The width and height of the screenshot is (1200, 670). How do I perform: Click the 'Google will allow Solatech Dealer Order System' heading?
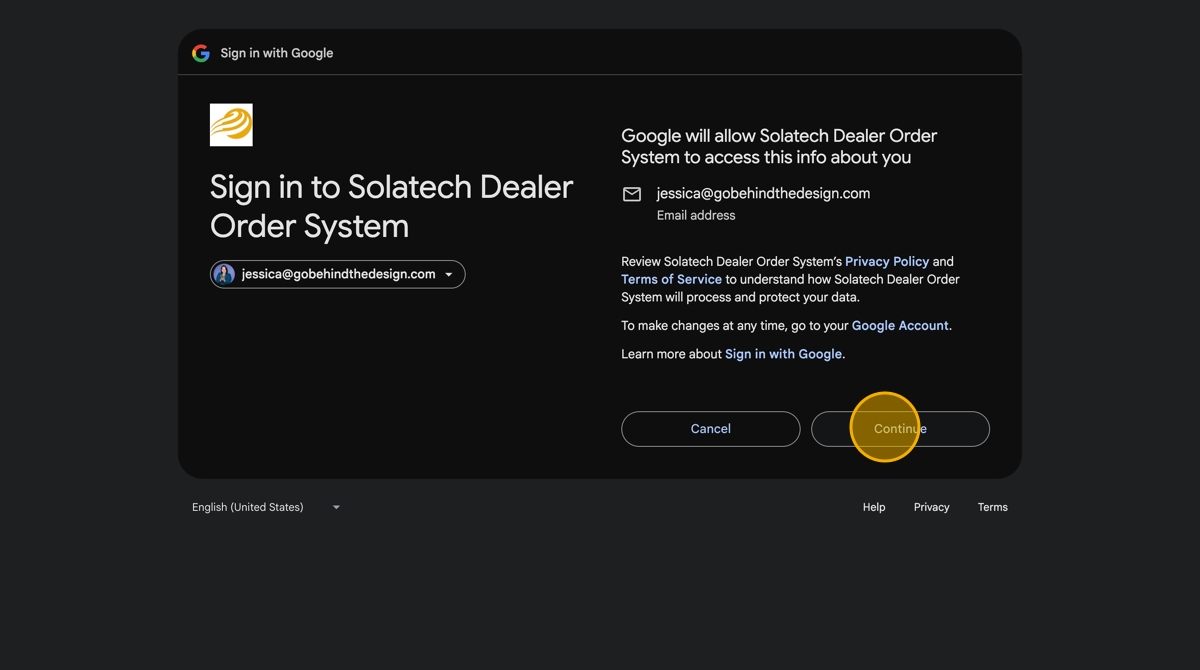[779, 146]
